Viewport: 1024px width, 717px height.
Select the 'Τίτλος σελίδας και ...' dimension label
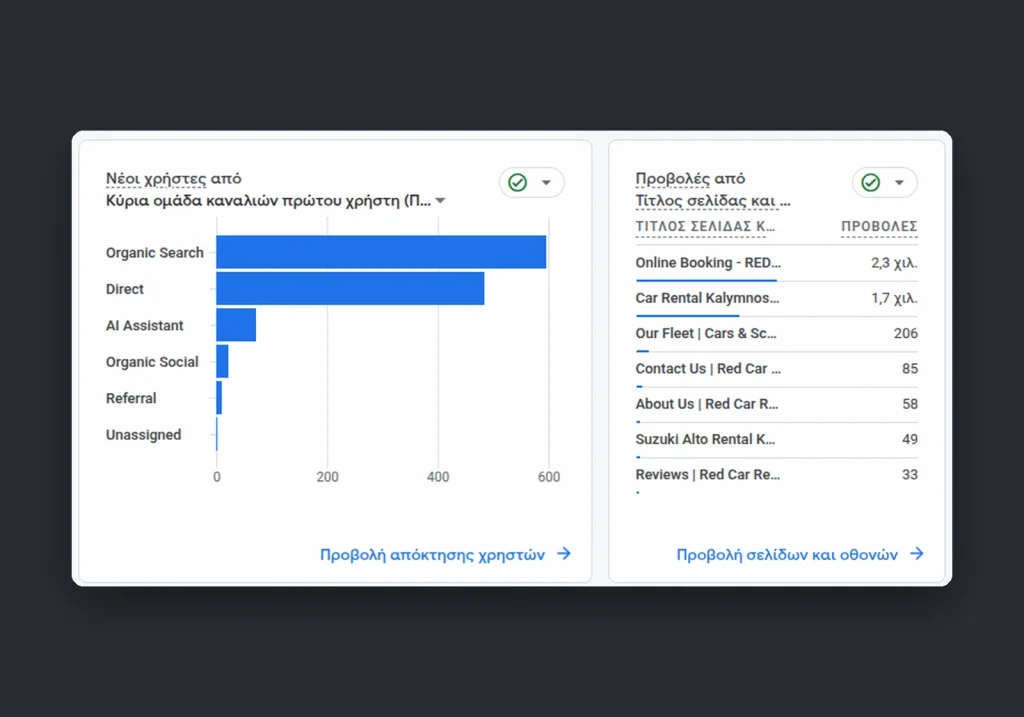(713, 200)
